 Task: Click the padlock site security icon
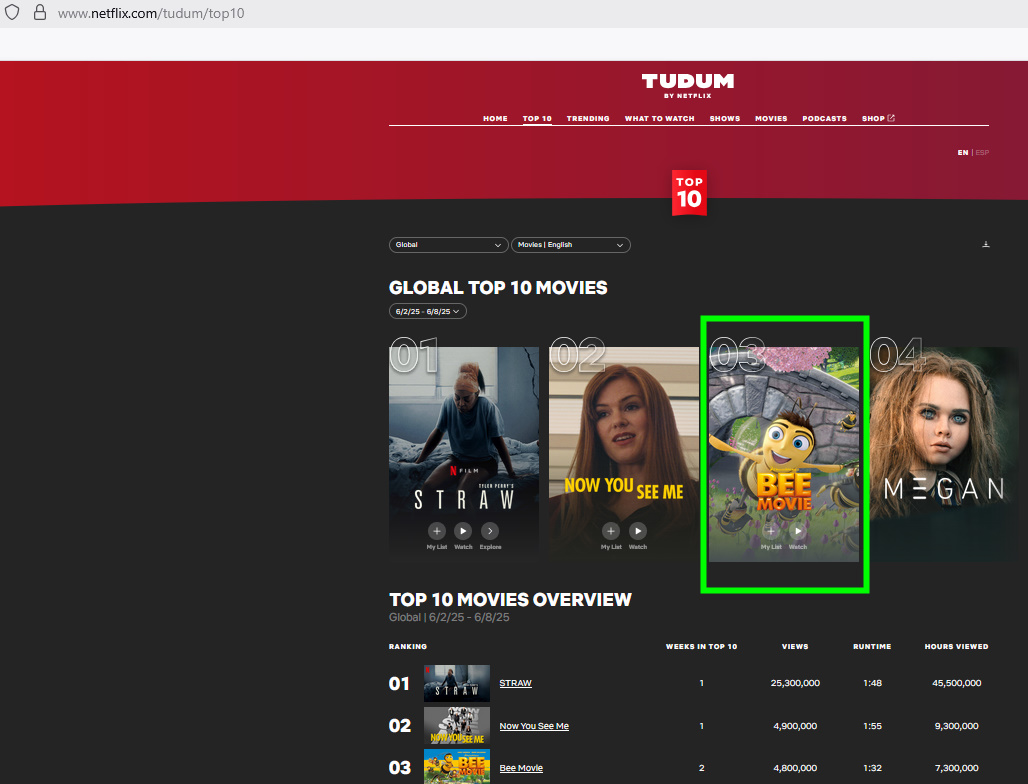[x=40, y=12]
